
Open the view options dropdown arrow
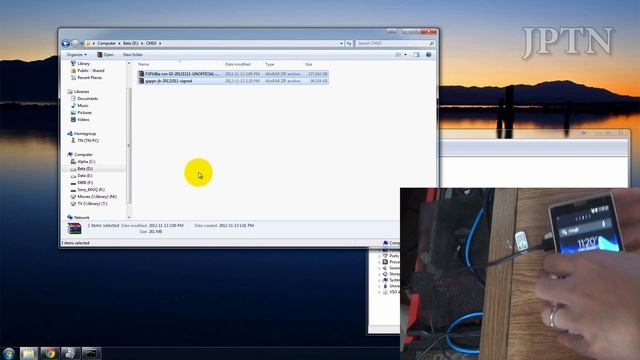(x=405, y=55)
